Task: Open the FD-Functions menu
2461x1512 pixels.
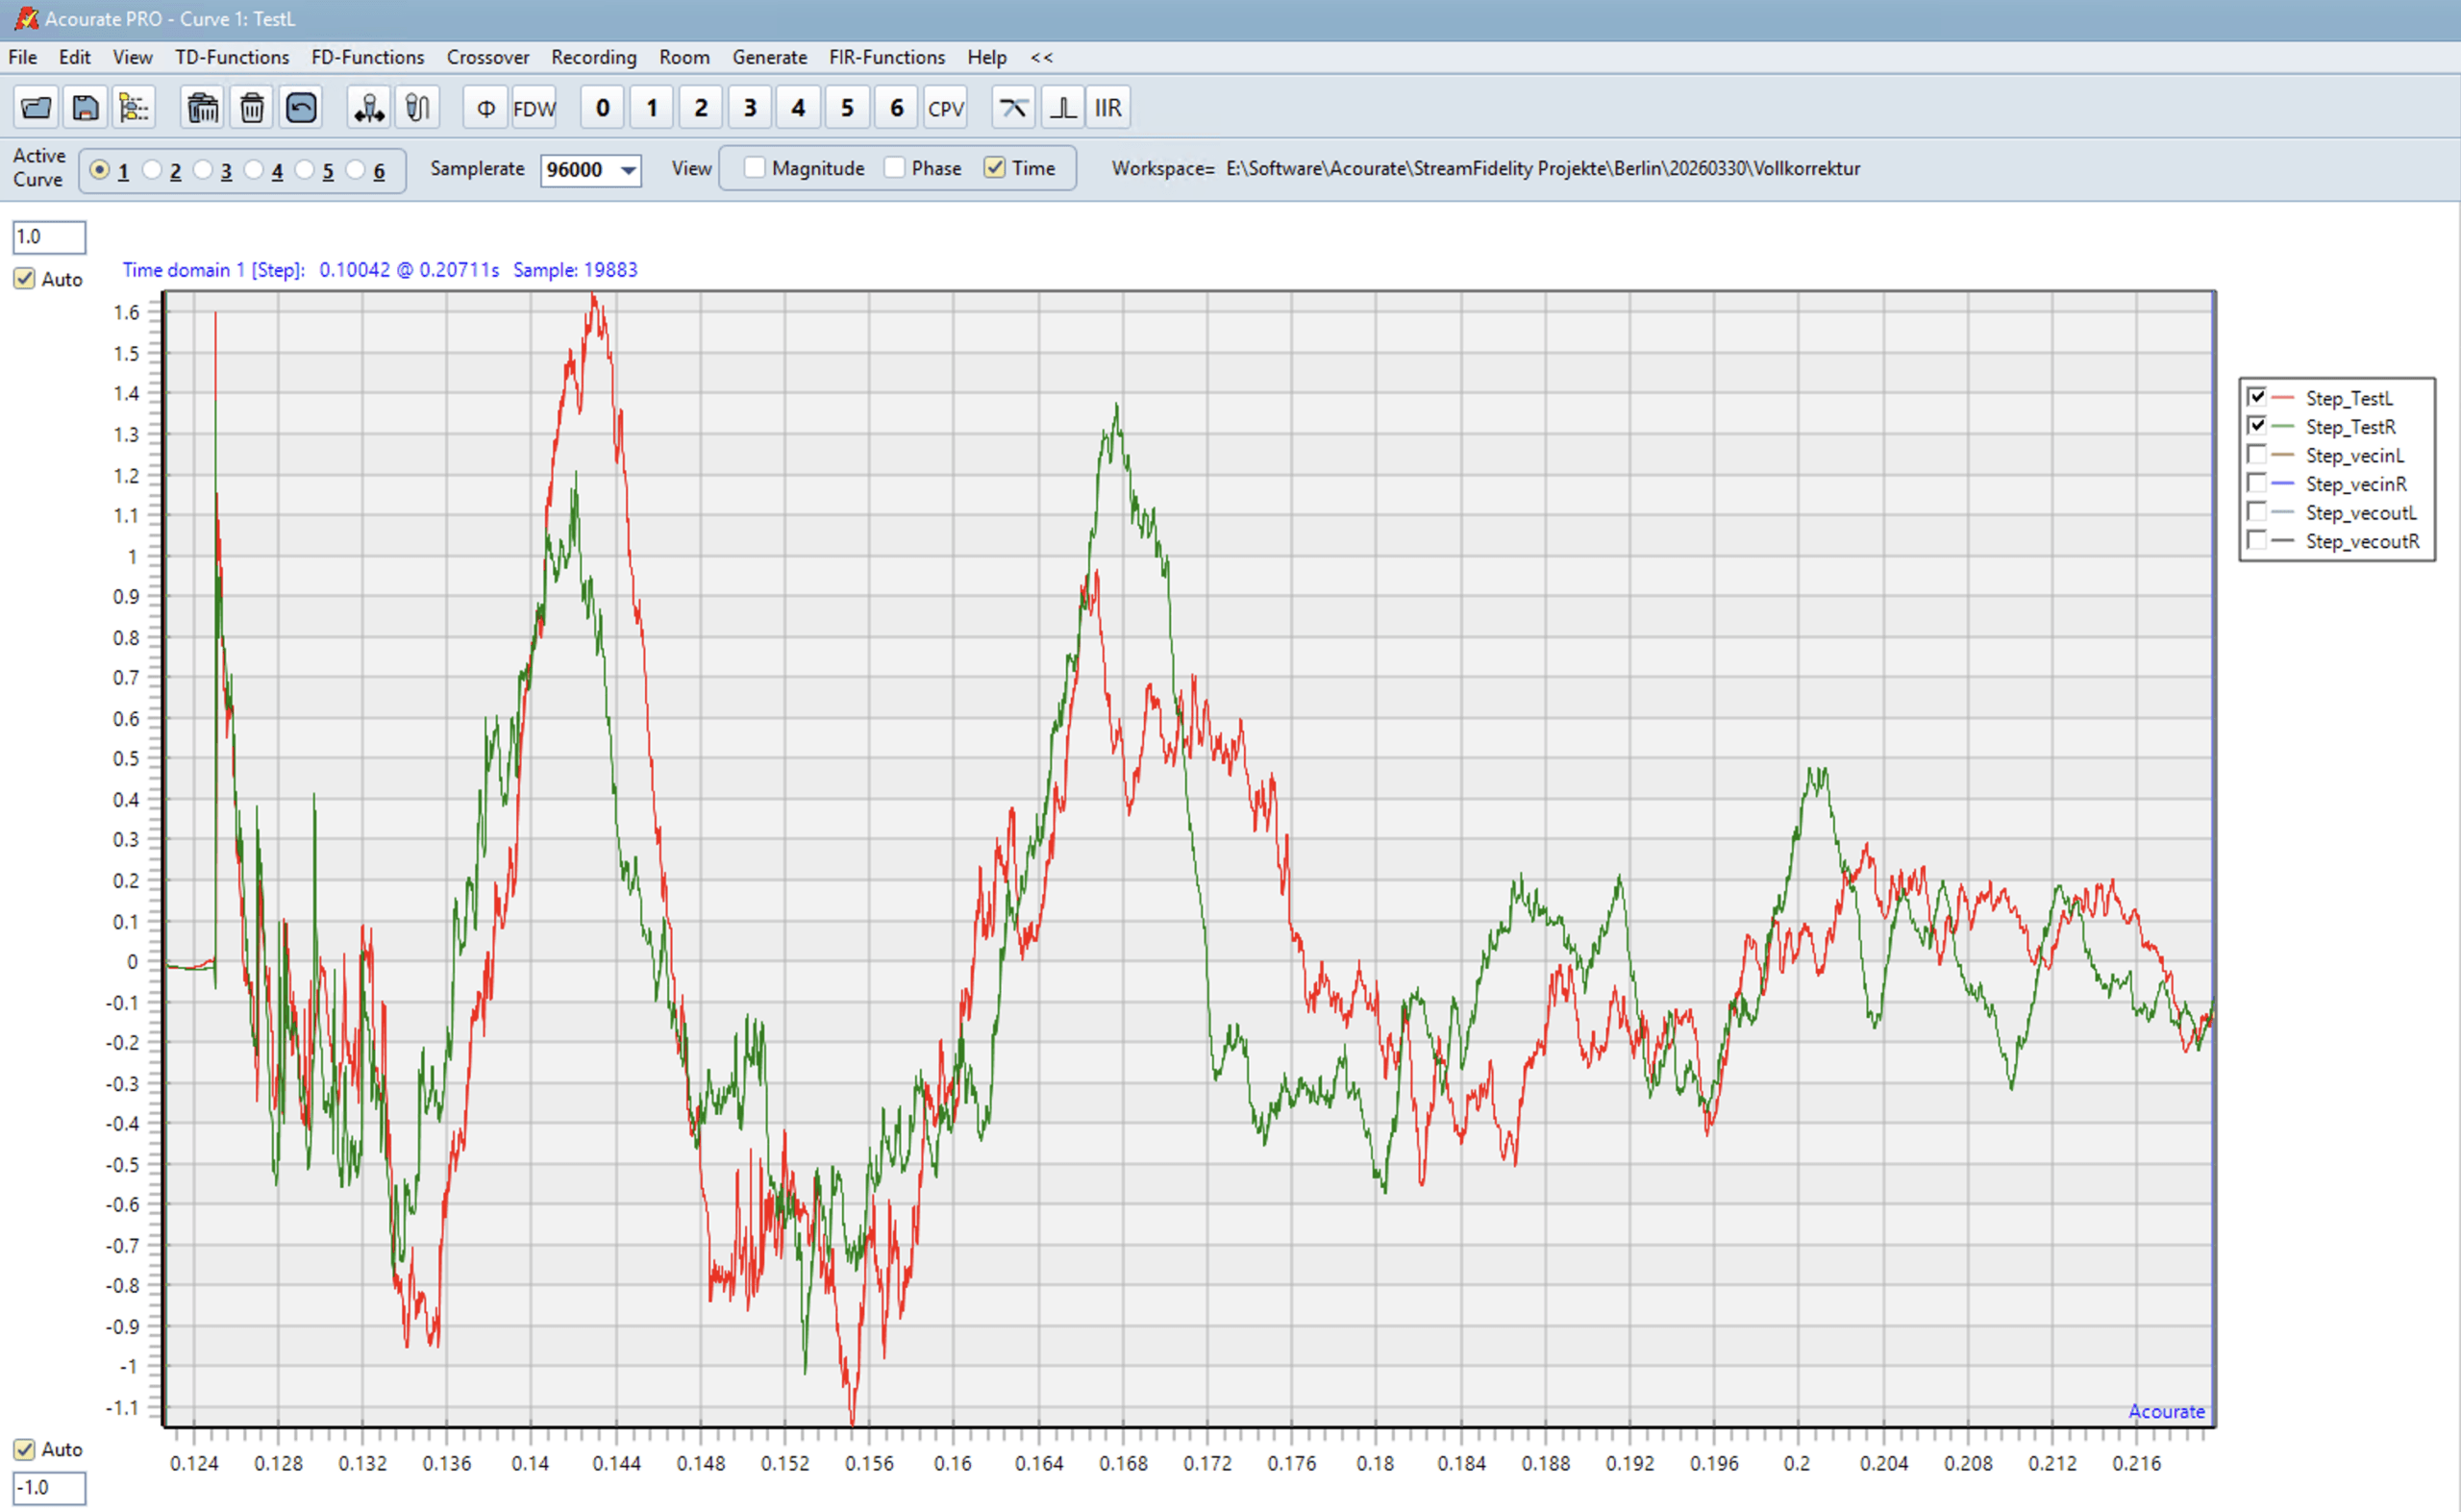Action: [367, 57]
